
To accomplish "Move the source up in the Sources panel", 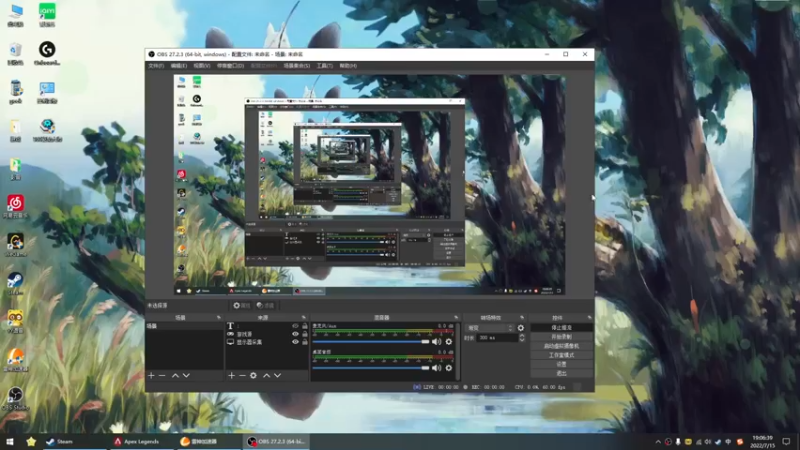I will click(266, 376).
